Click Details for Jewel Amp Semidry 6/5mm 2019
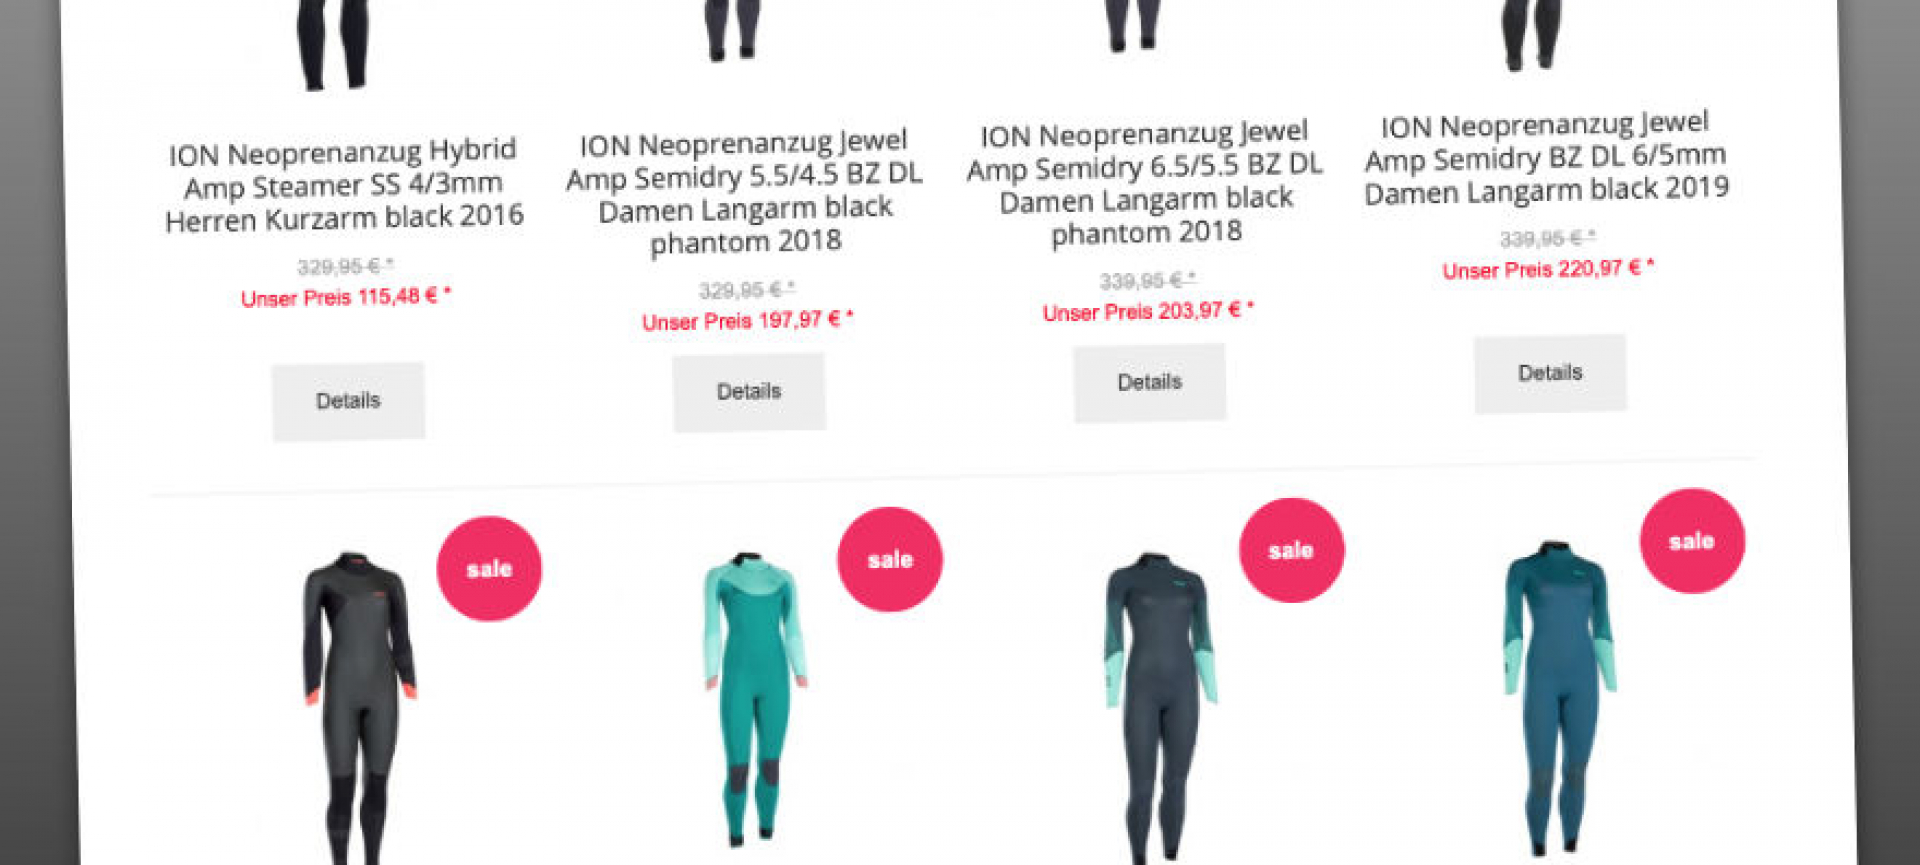This screenshot has width=1920, height=865. click(1550, 373)
